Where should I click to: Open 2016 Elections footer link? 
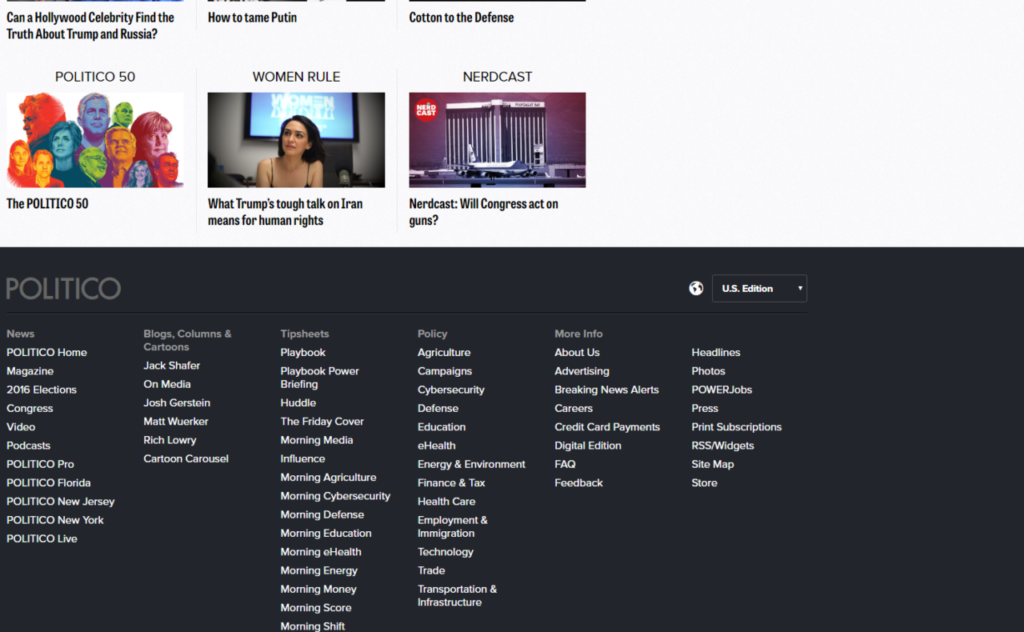[x=41, y=390]
